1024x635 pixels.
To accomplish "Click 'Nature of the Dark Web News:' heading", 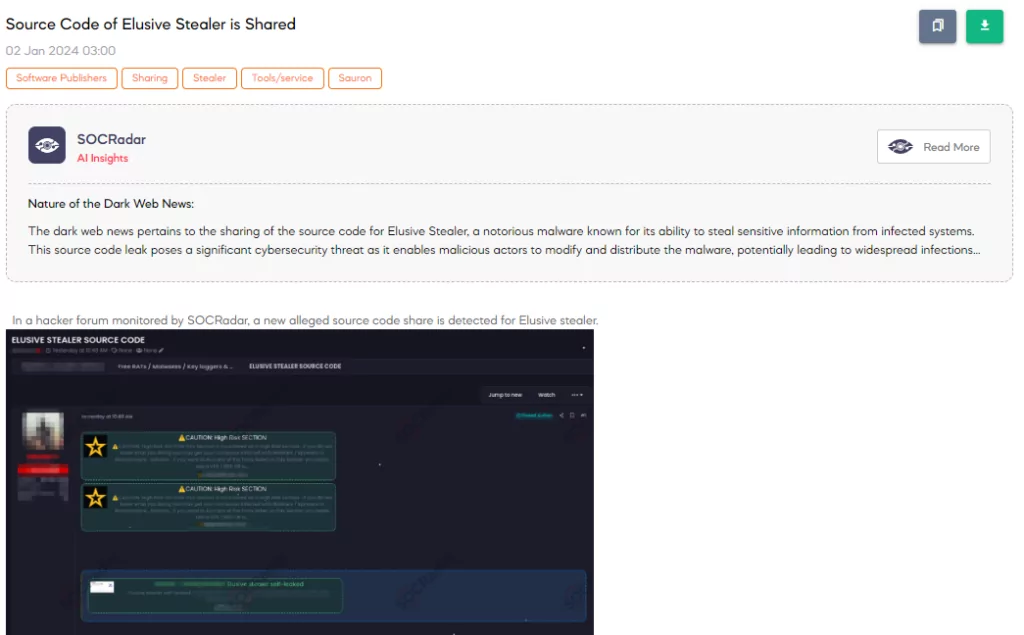I will [111, 204].
